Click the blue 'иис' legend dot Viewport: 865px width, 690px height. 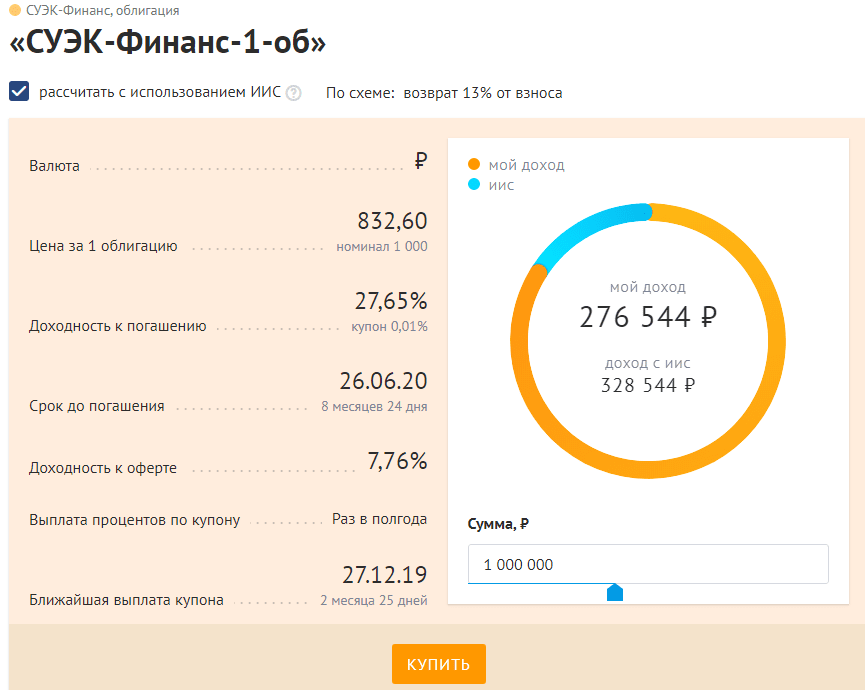474,184
